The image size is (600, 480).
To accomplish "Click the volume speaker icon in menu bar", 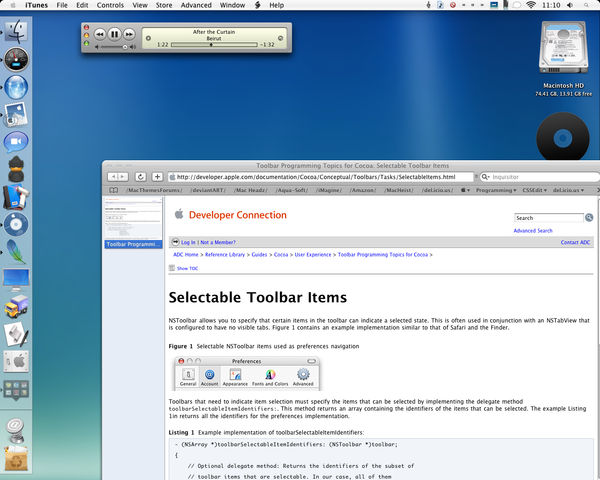I will pyautogui.click(x=570, y=5).
